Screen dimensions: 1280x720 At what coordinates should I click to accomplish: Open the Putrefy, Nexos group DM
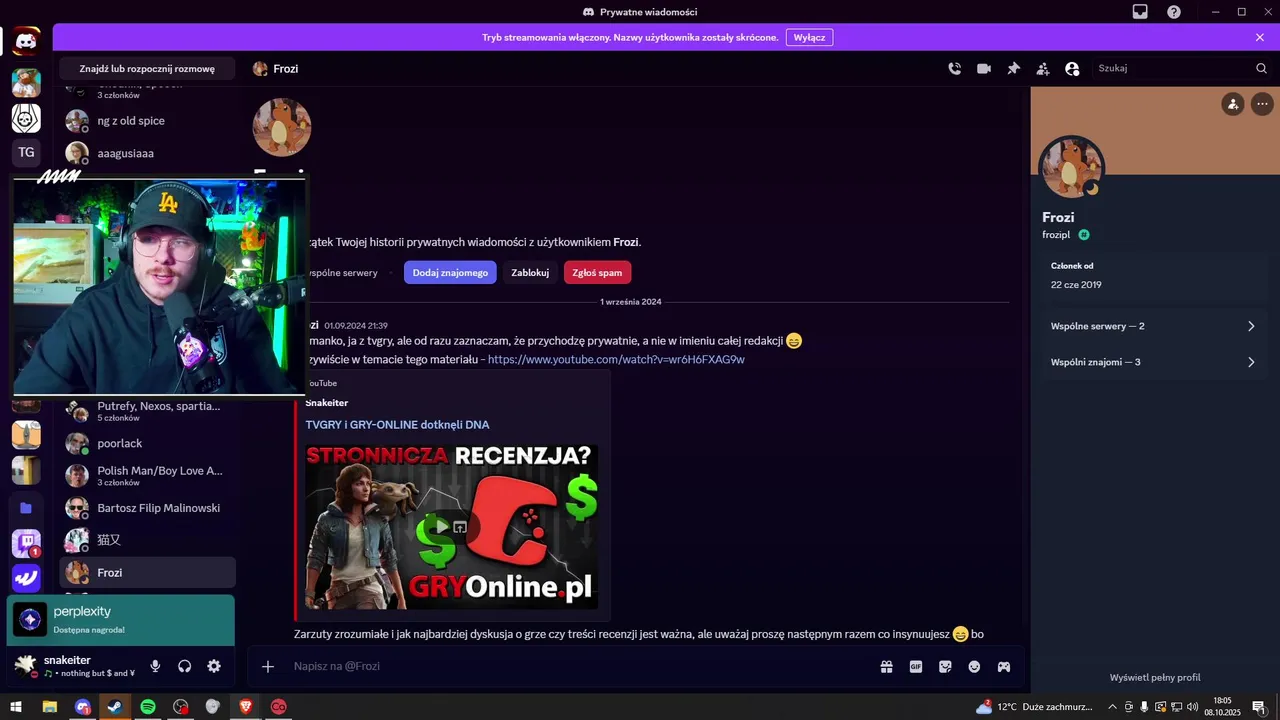click(148, 411)
